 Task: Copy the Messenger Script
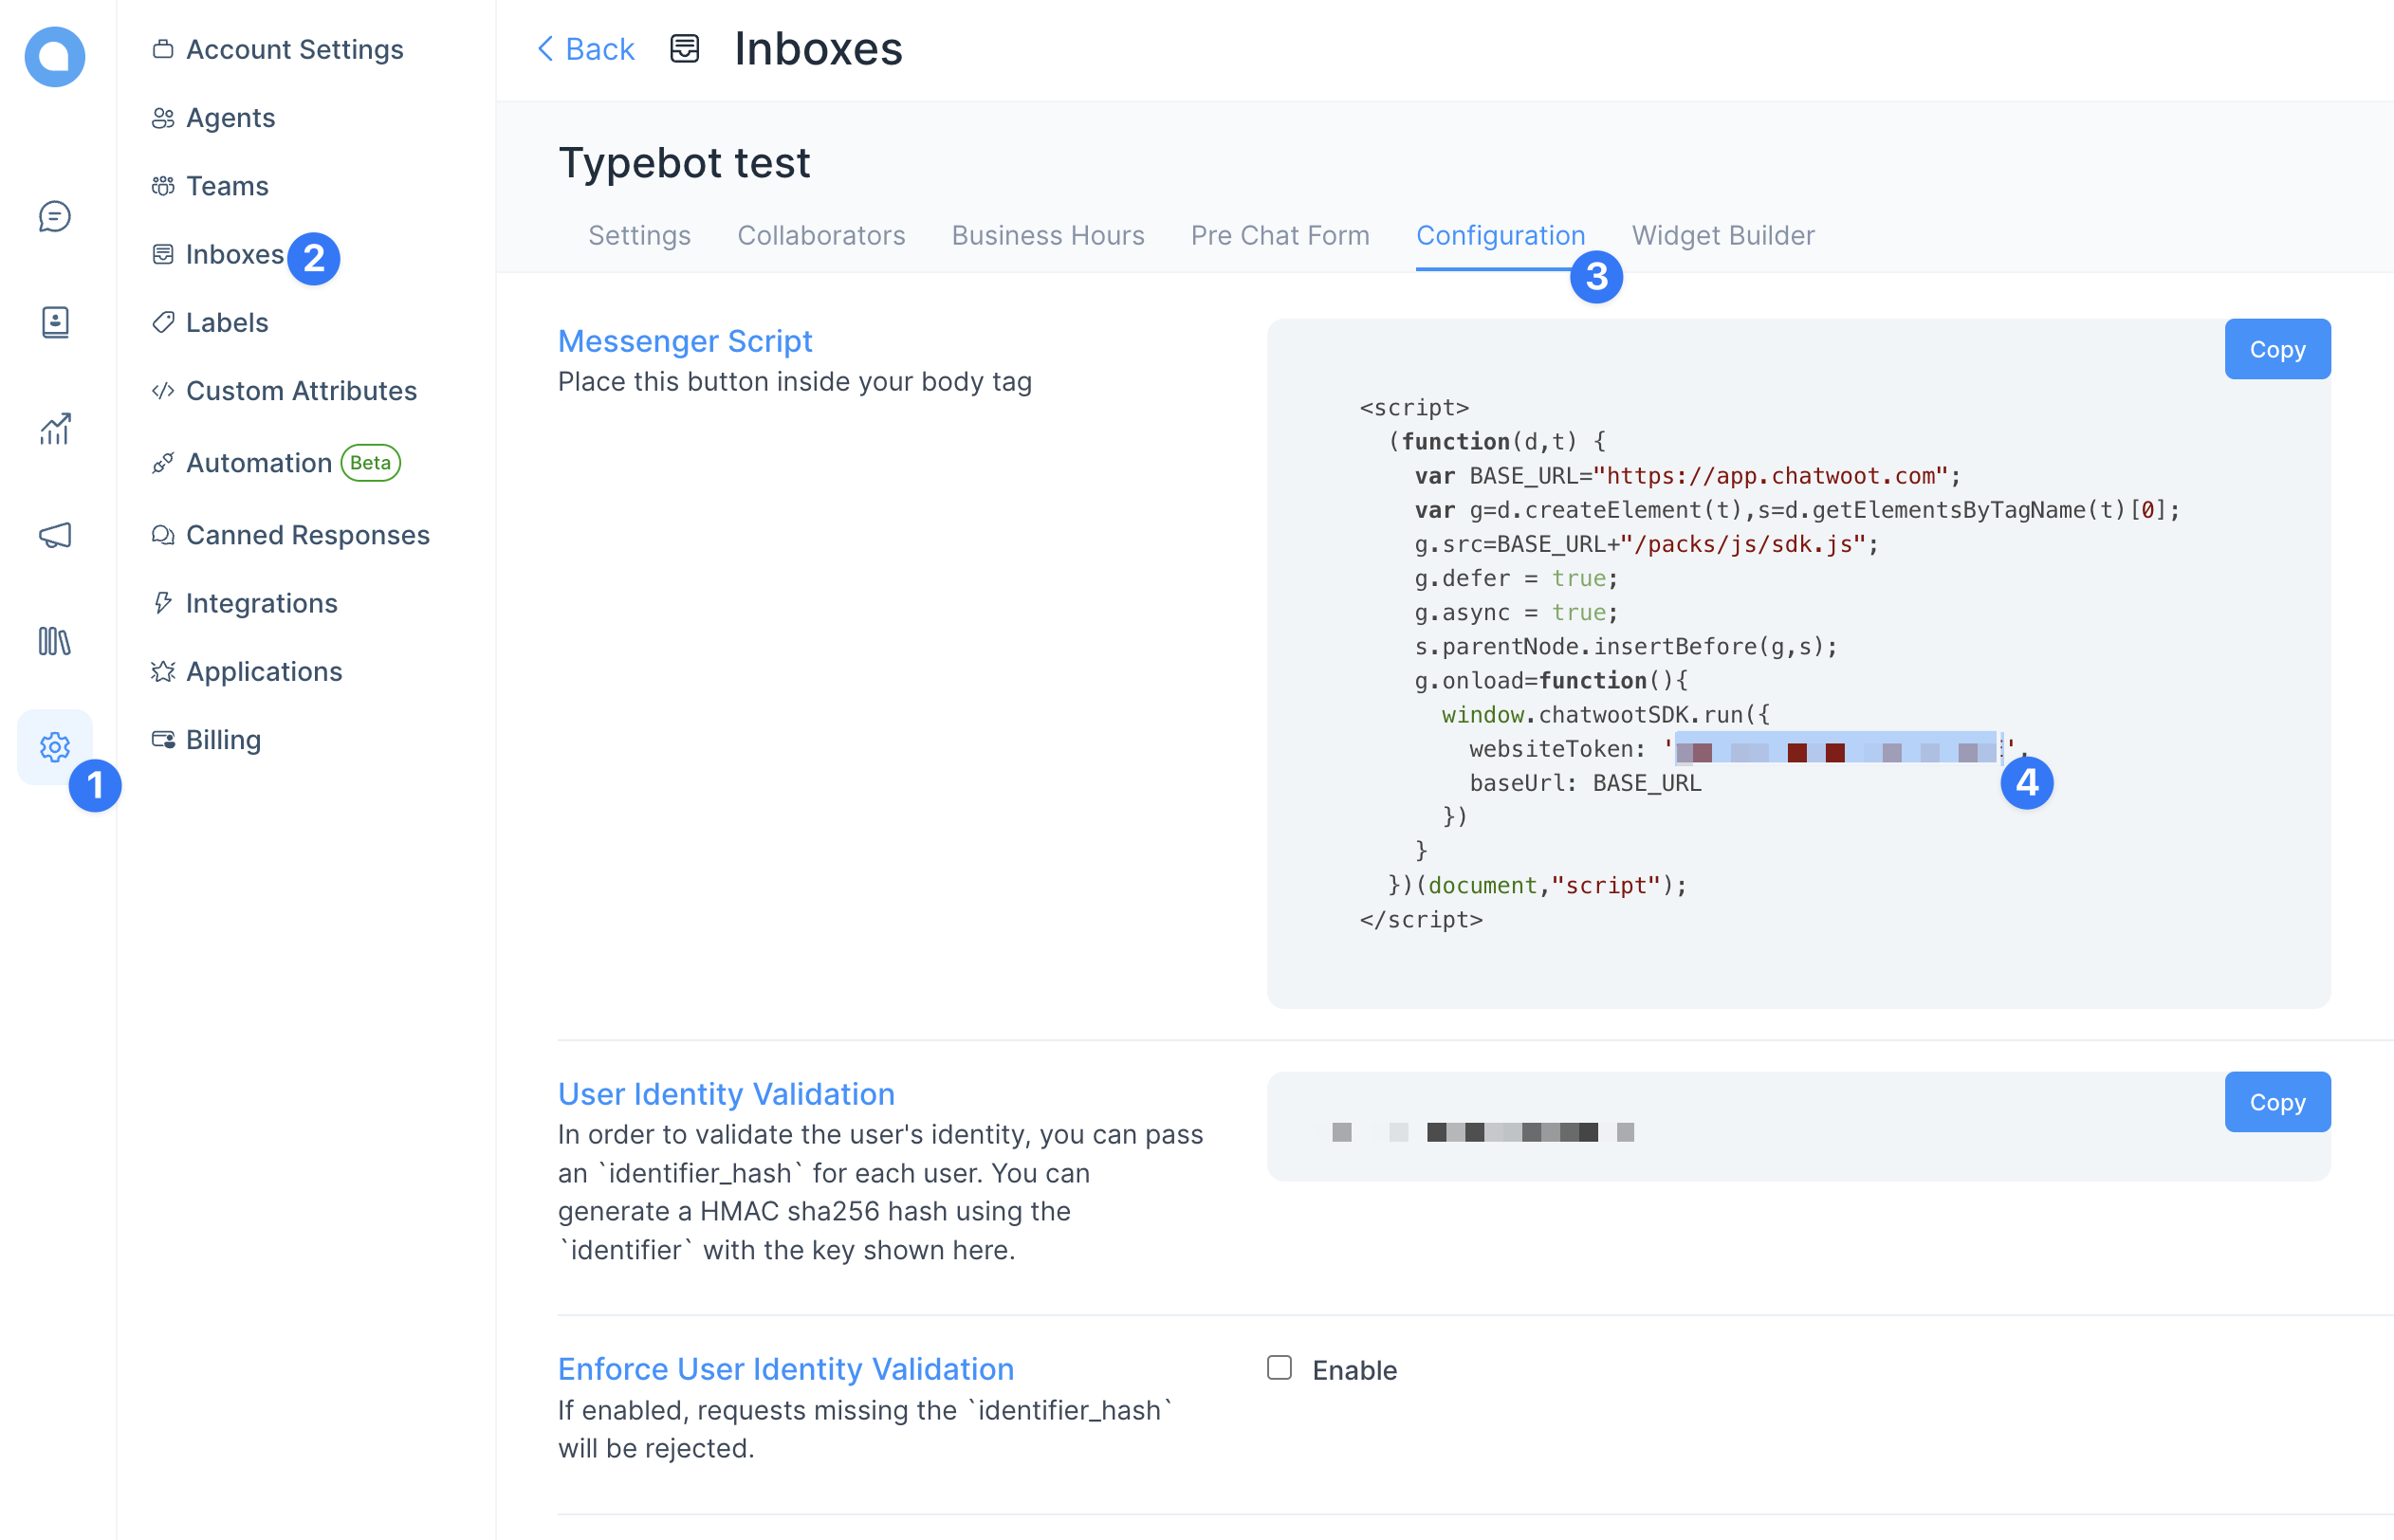tap(2277, 349)
